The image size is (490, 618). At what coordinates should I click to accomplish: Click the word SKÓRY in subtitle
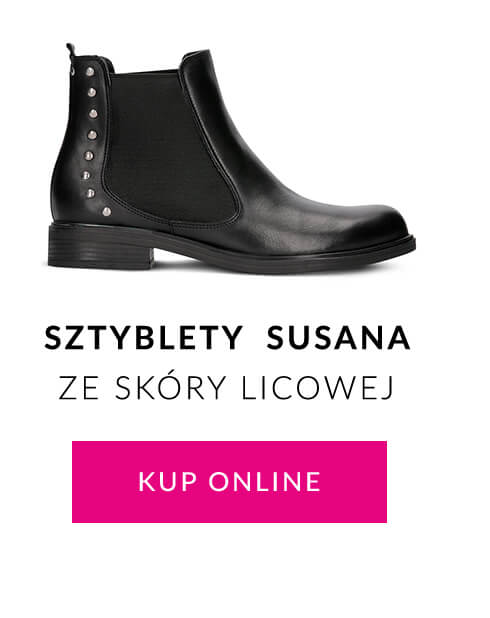tap(170, 387)
